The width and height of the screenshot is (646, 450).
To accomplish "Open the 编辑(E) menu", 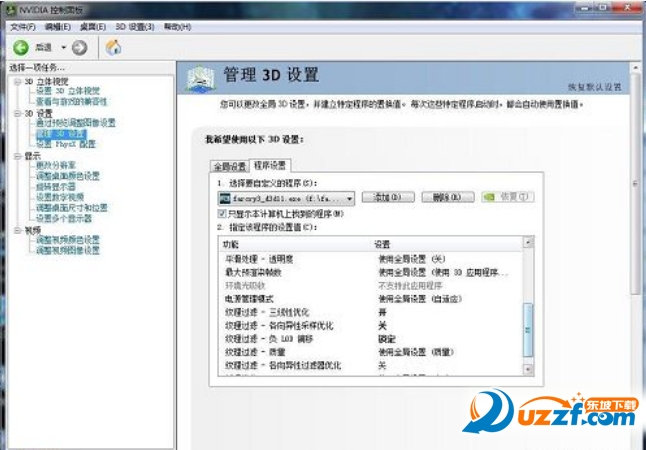I will 58,27.
